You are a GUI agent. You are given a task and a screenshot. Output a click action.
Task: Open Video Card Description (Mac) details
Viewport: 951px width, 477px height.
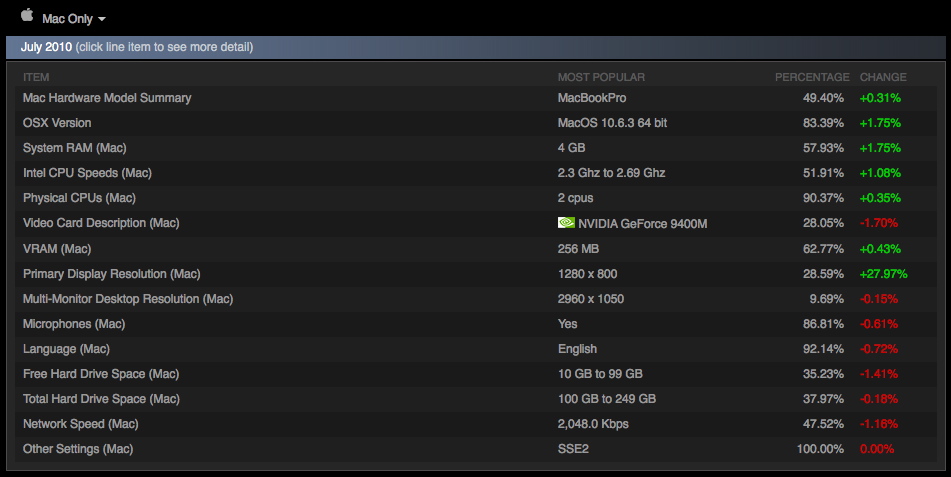[x=476, y=223]
